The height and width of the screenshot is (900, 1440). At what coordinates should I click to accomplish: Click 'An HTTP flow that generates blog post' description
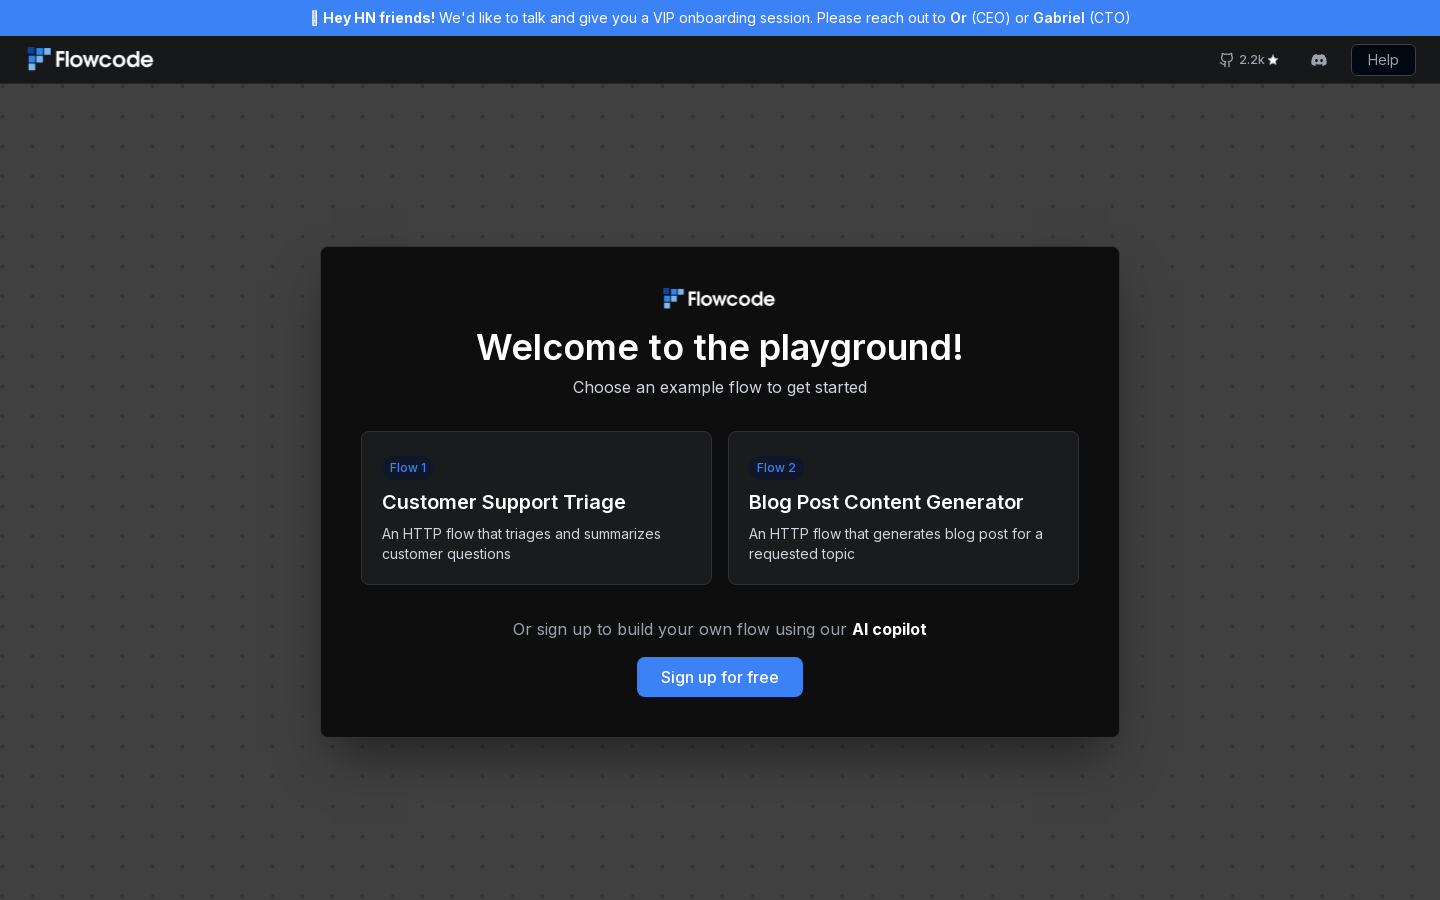click(896, 544)
